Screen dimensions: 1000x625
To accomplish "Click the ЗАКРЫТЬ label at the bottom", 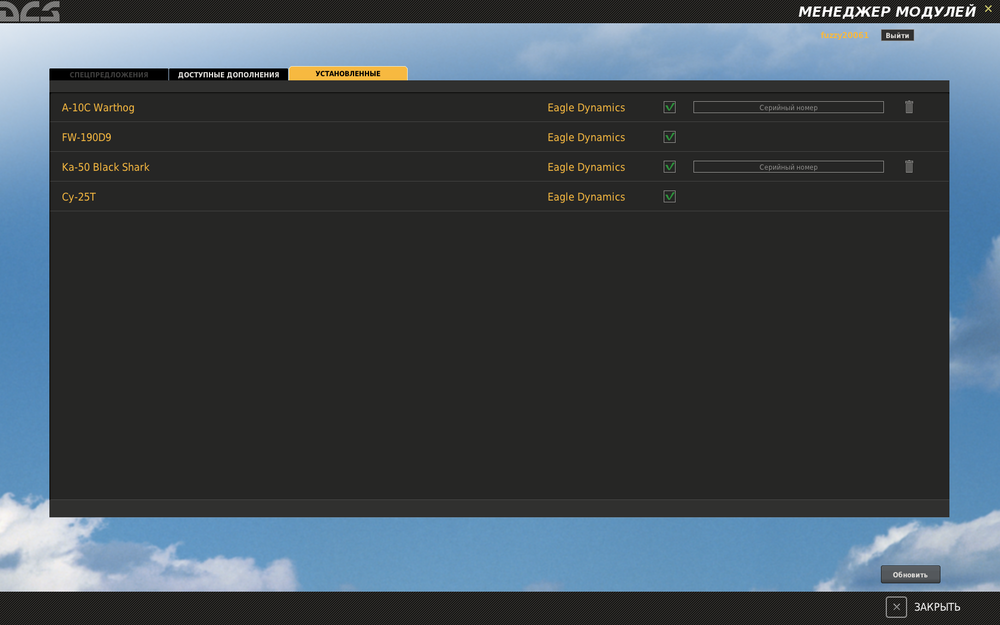I will [x=937, y=607].
